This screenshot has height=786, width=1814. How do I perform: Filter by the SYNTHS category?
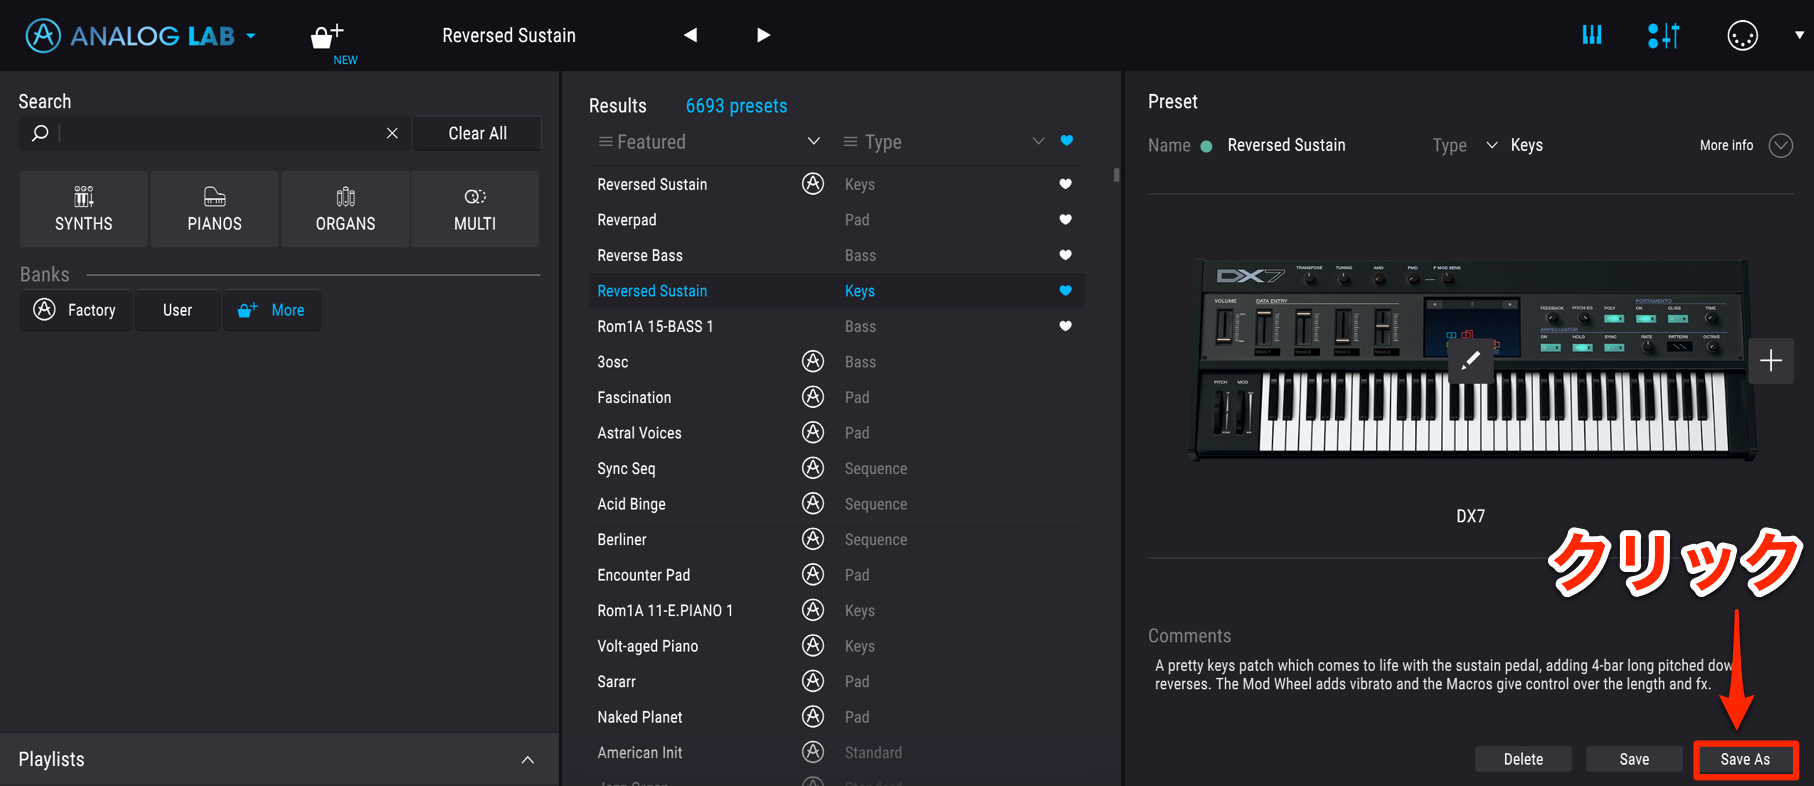point(84,208)
